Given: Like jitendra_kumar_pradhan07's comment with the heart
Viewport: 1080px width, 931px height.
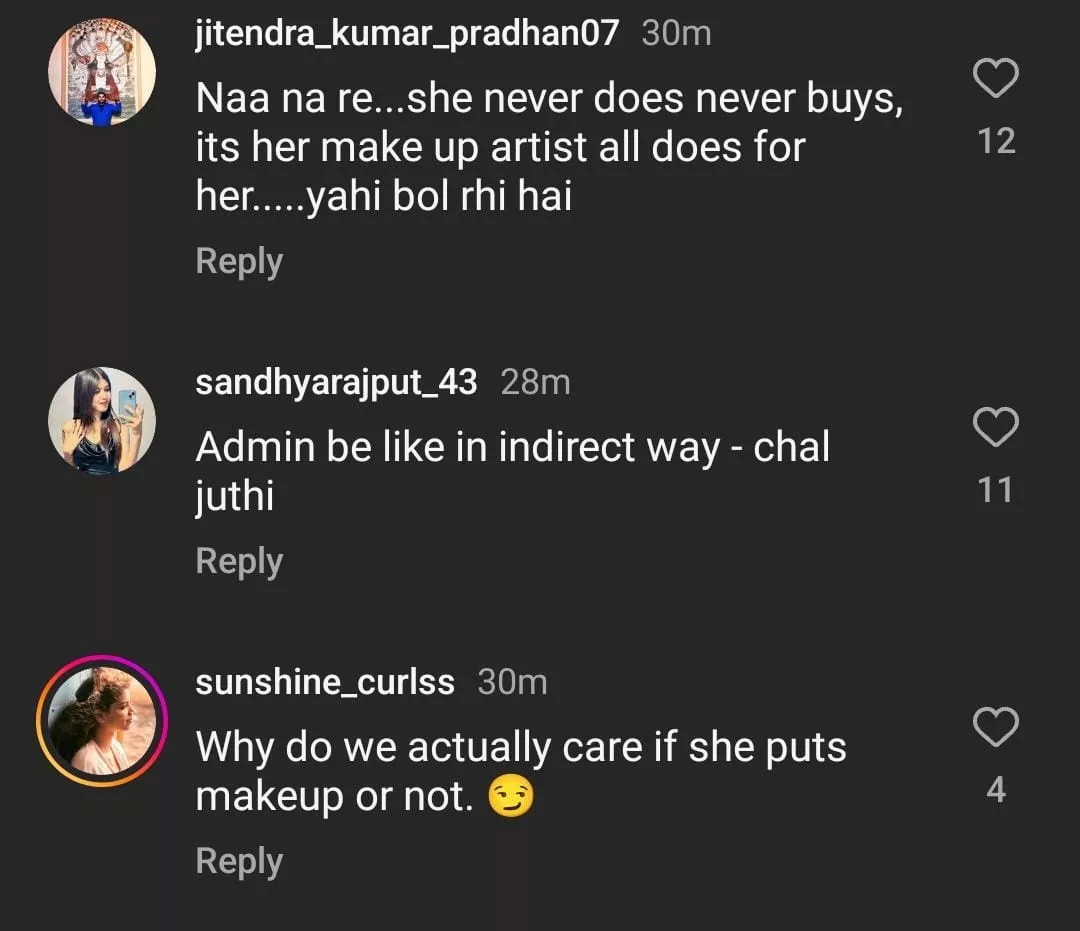Looking at the screenshot, I should 996,79.
